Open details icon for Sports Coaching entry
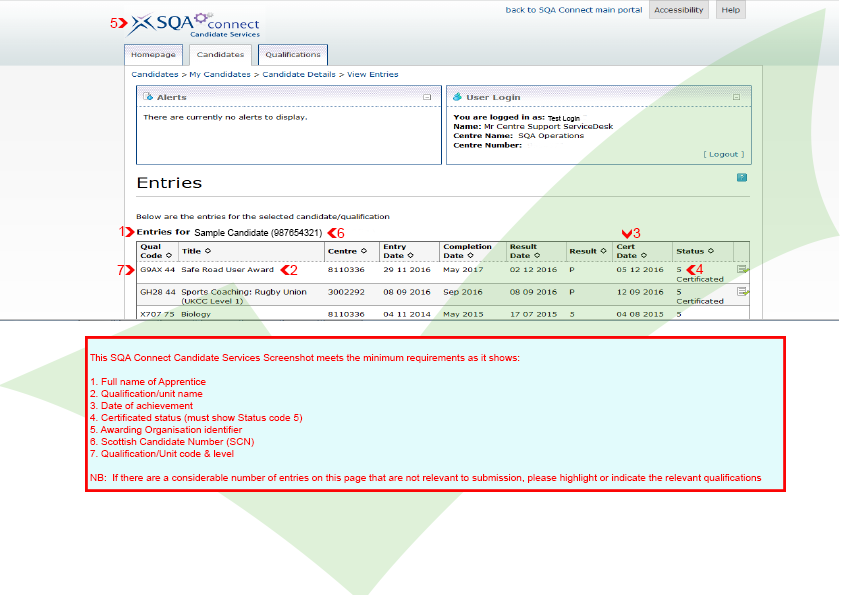This screenshot has width=842, height=595. pos(742,292)
